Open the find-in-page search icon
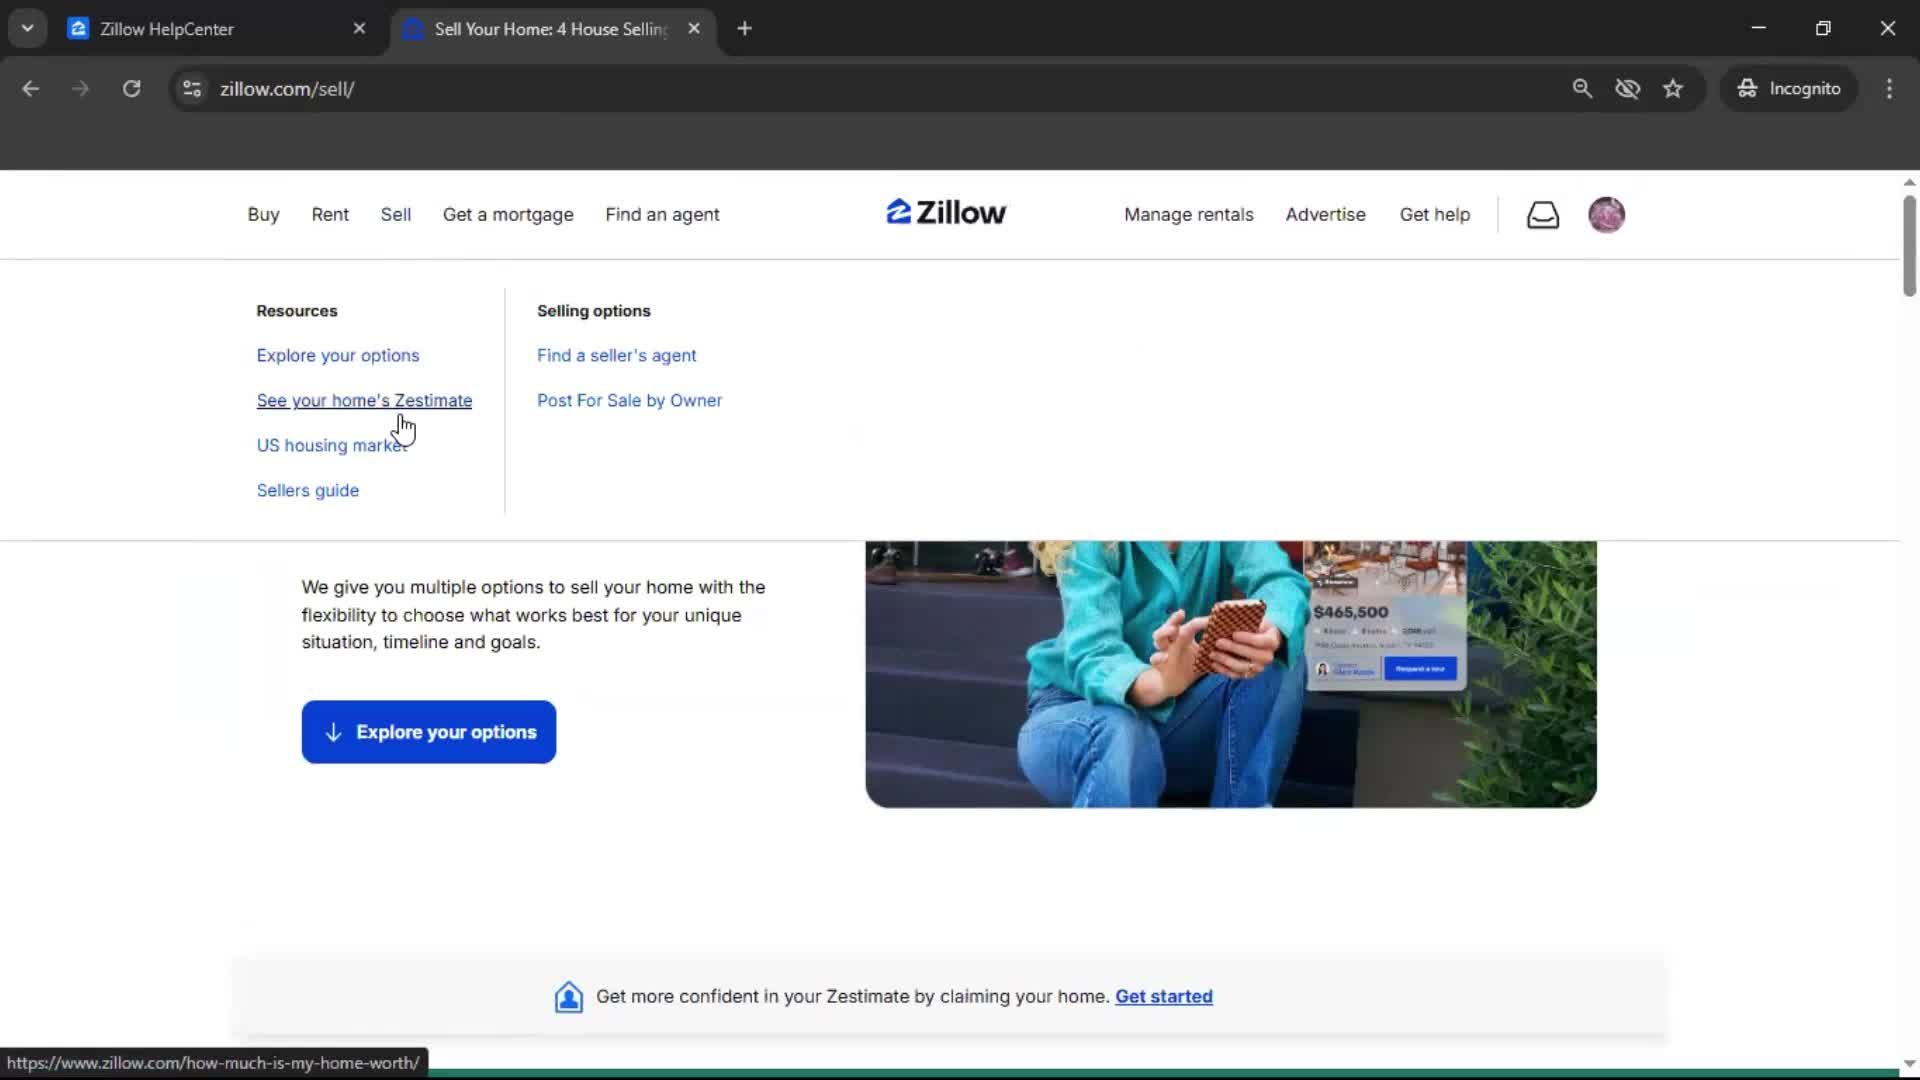Screen dimensions: 1920x1080 click(x=1583, y=88)
